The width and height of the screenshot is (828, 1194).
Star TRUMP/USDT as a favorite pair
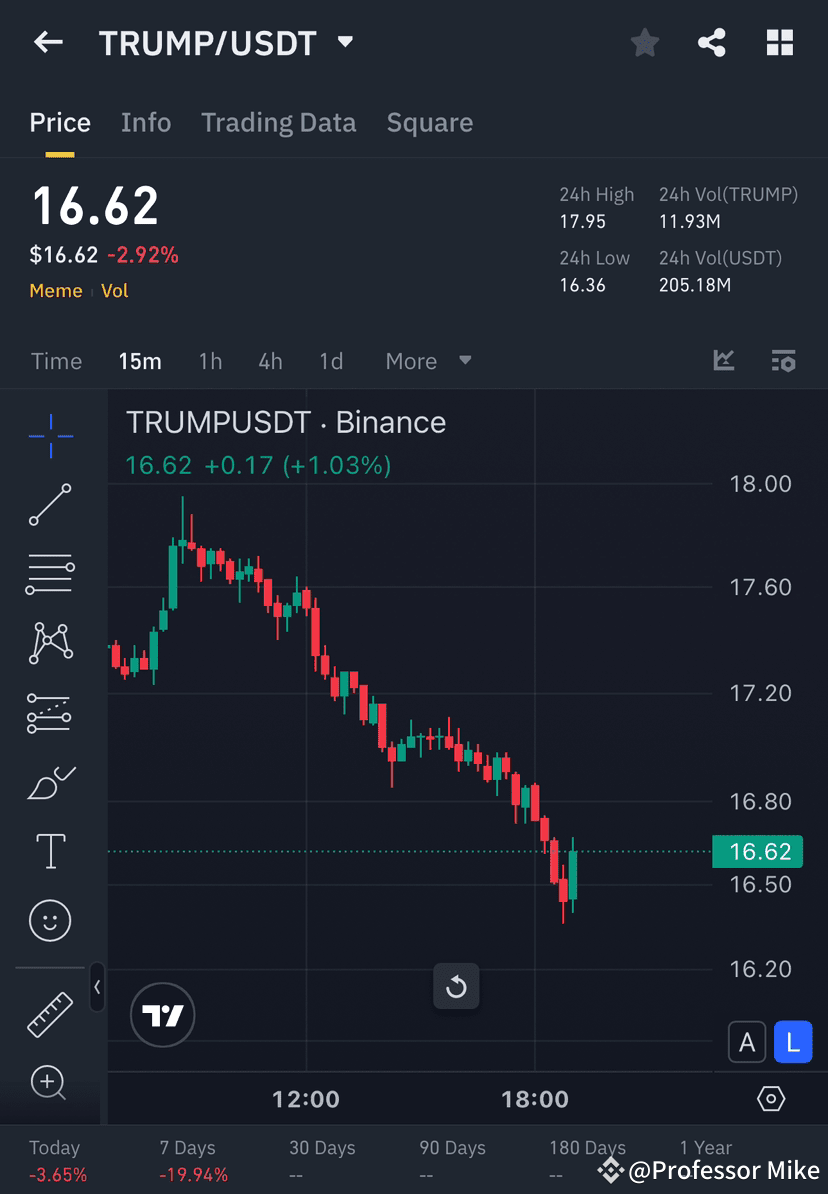point(644,42)
